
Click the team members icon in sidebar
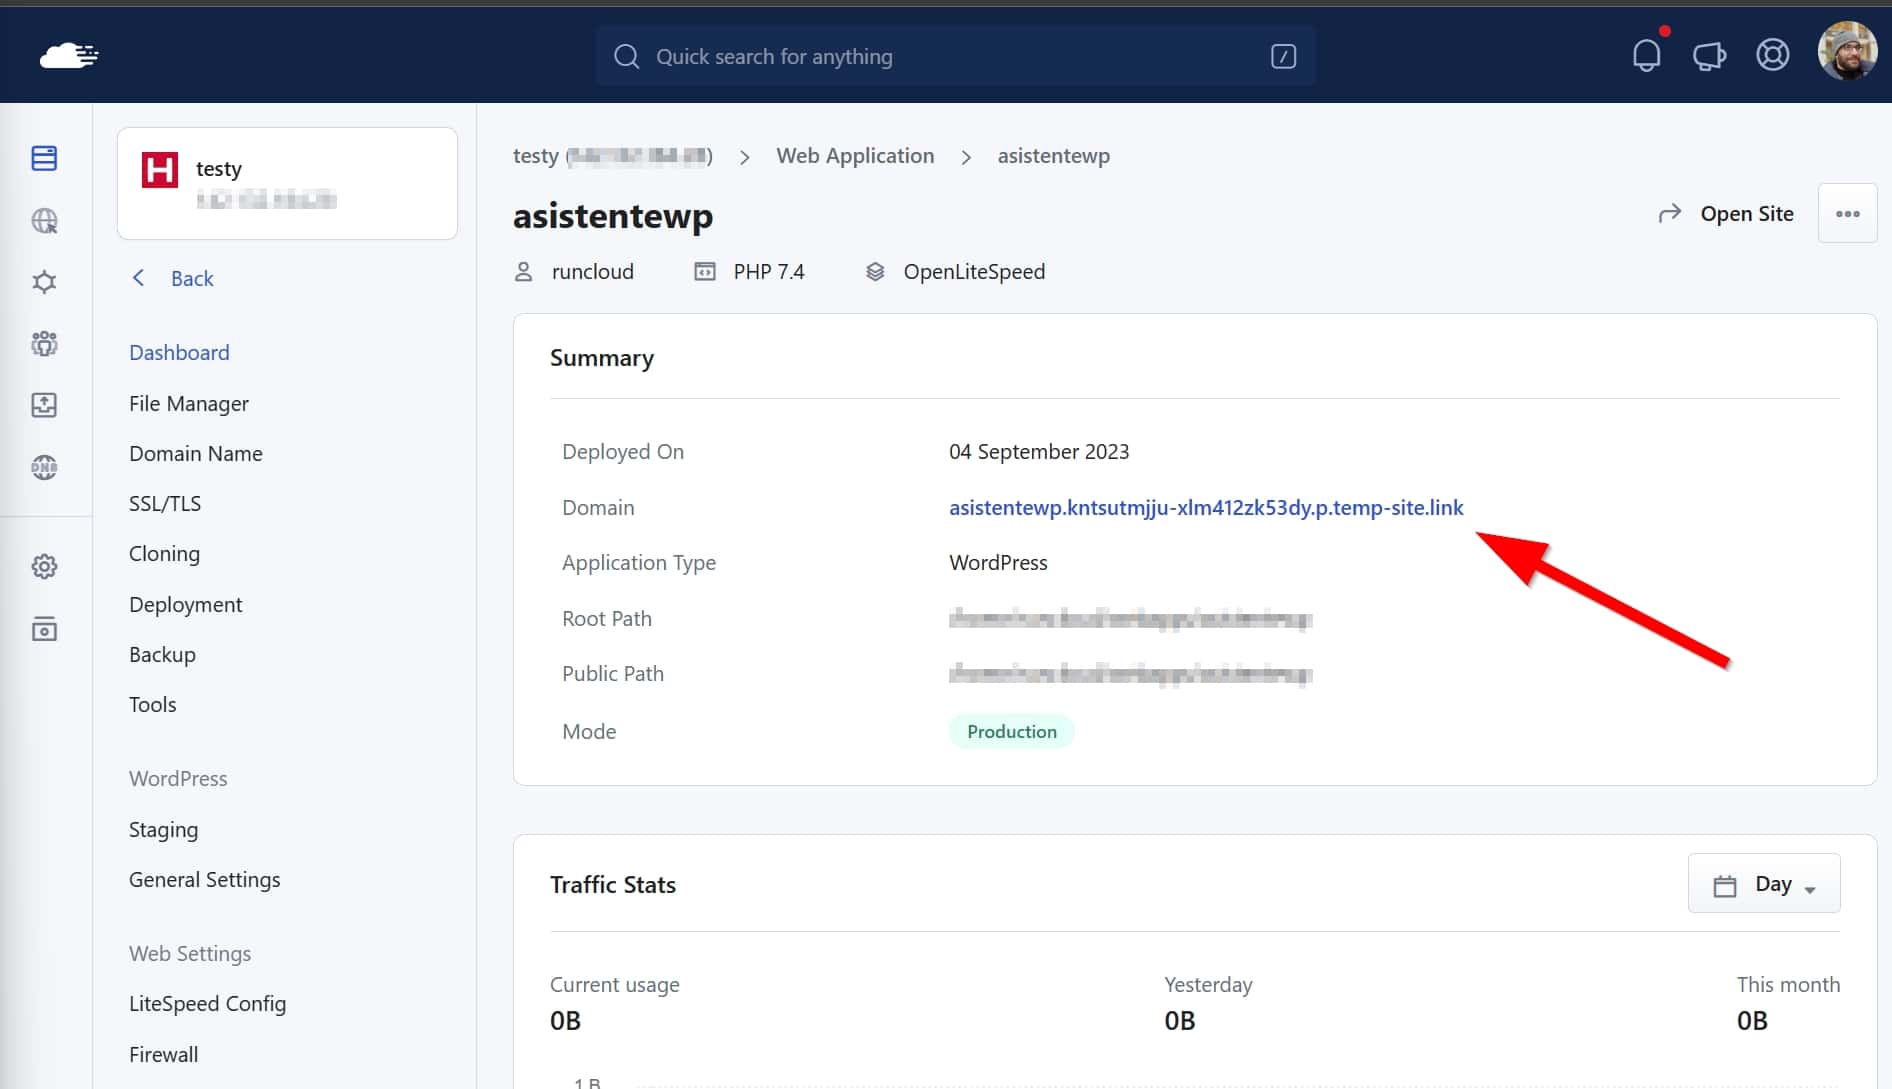coord(44,344)
